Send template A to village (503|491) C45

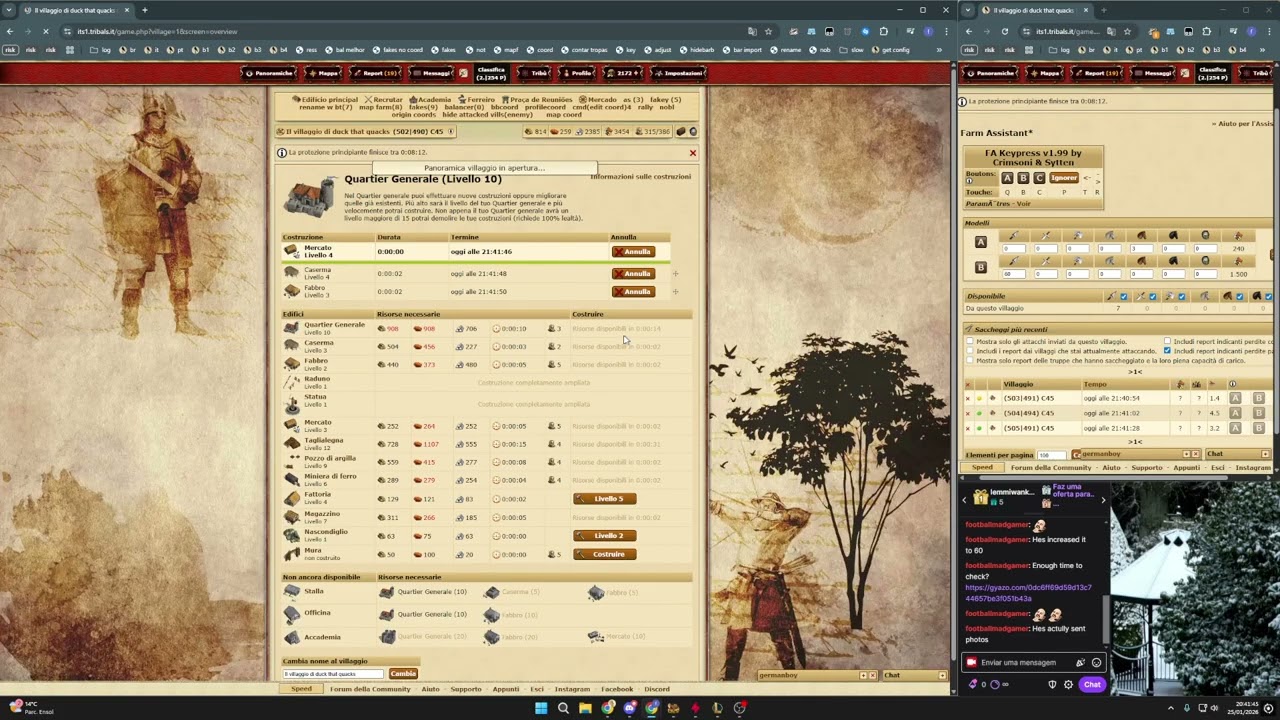(1235, 398)
